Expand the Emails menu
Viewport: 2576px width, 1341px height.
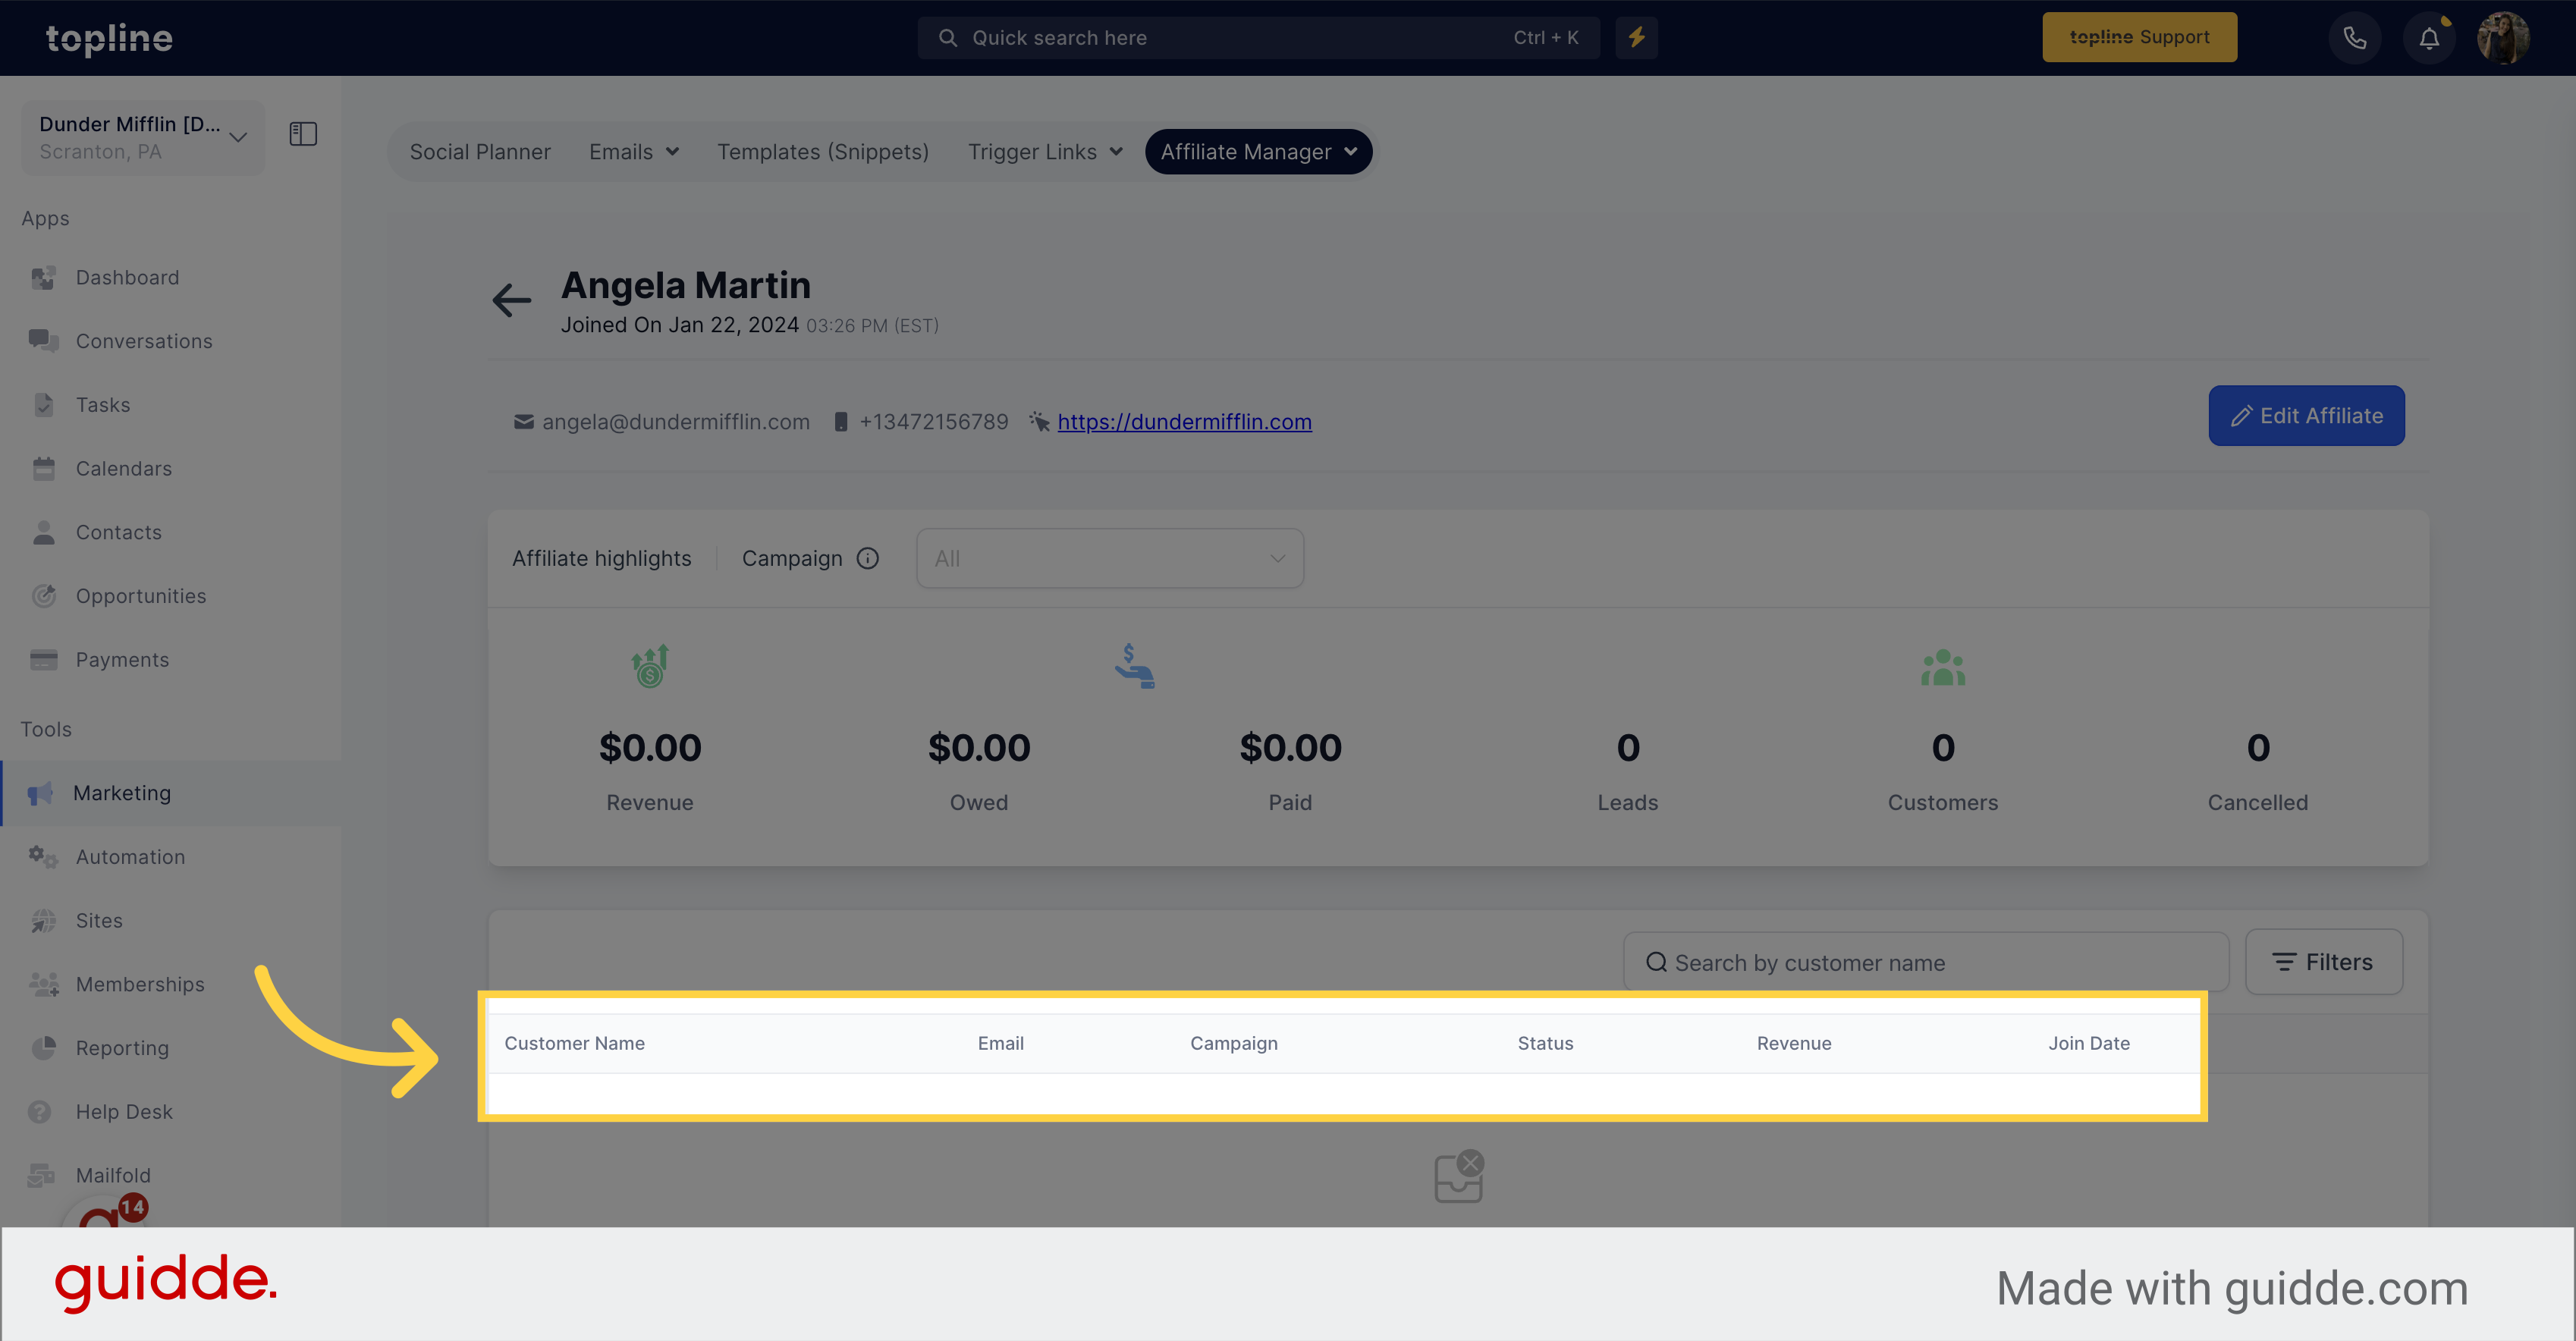634,152
